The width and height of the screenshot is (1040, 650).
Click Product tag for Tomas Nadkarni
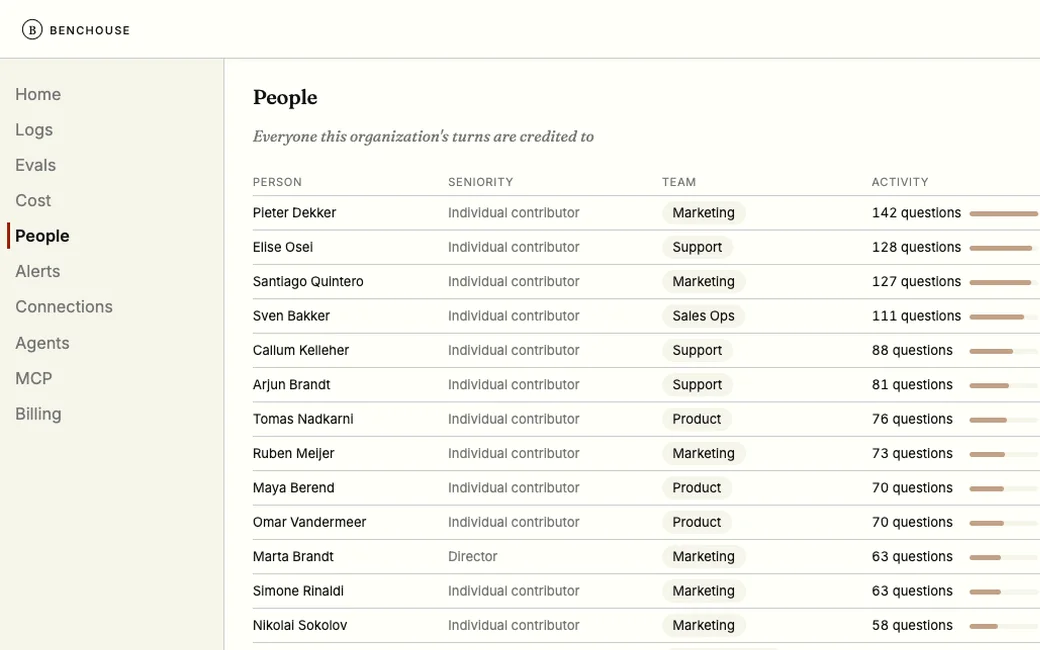click(x=696, y=419)
